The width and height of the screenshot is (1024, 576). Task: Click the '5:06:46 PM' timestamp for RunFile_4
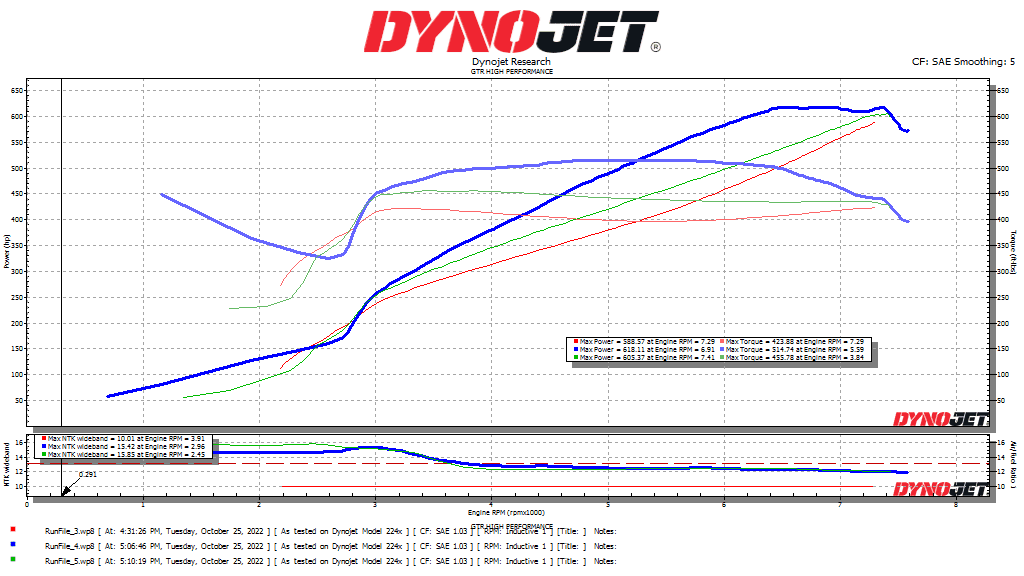(140, 547)
